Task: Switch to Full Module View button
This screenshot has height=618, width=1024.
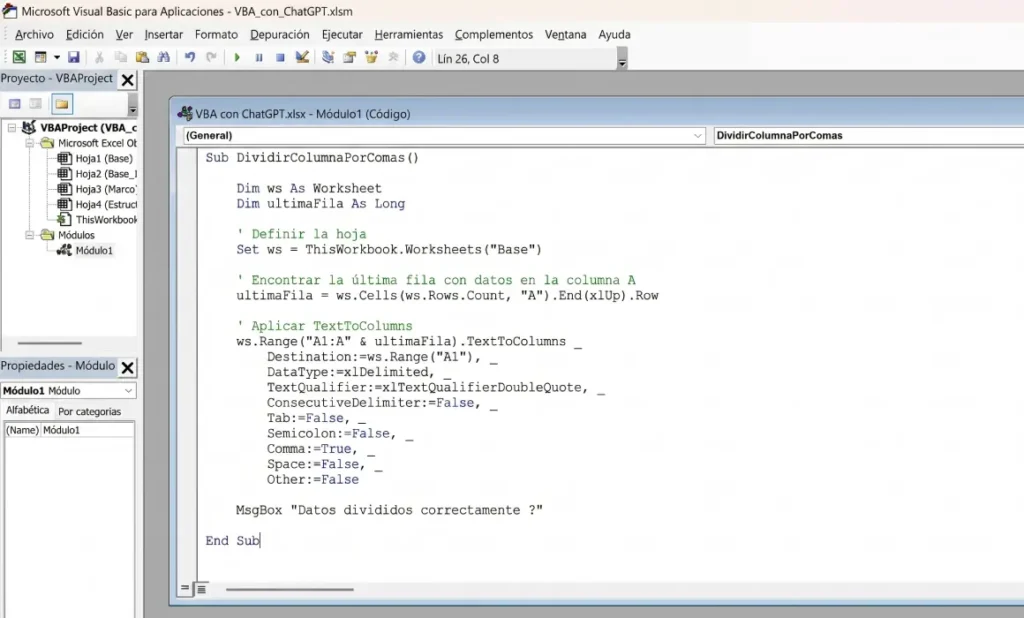Action: pos(201,589)
